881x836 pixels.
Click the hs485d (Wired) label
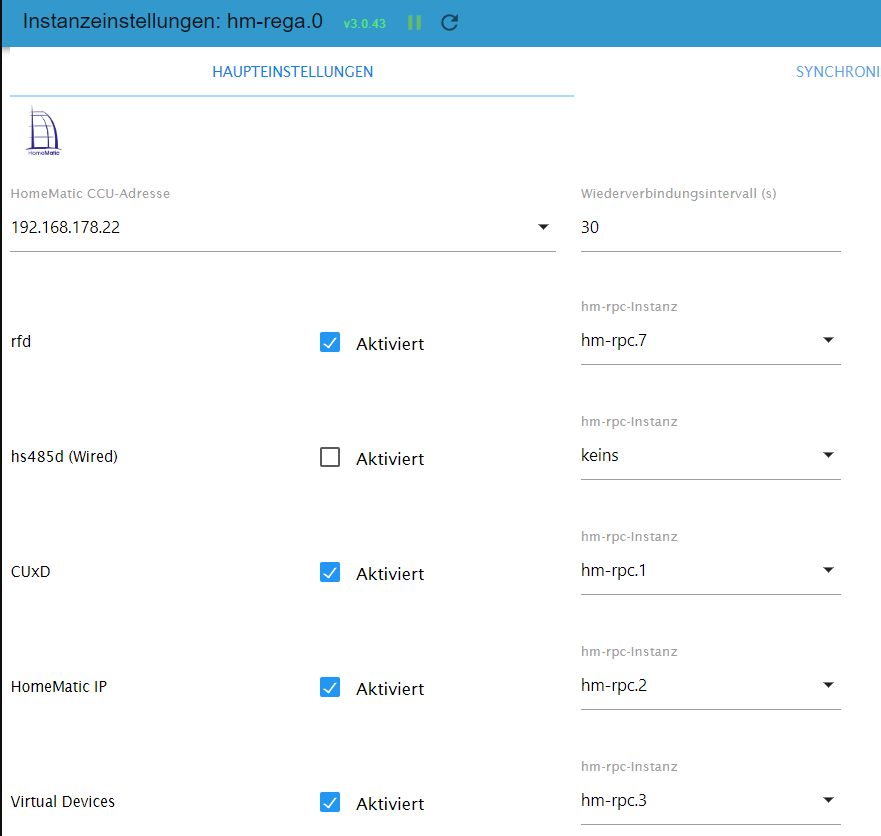tap(64, 457)
